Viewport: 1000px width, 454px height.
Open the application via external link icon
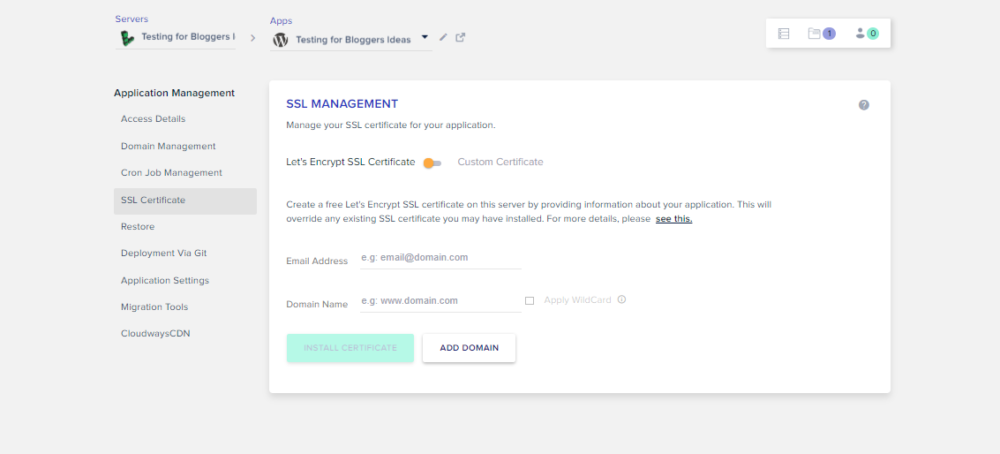[460, 38]
